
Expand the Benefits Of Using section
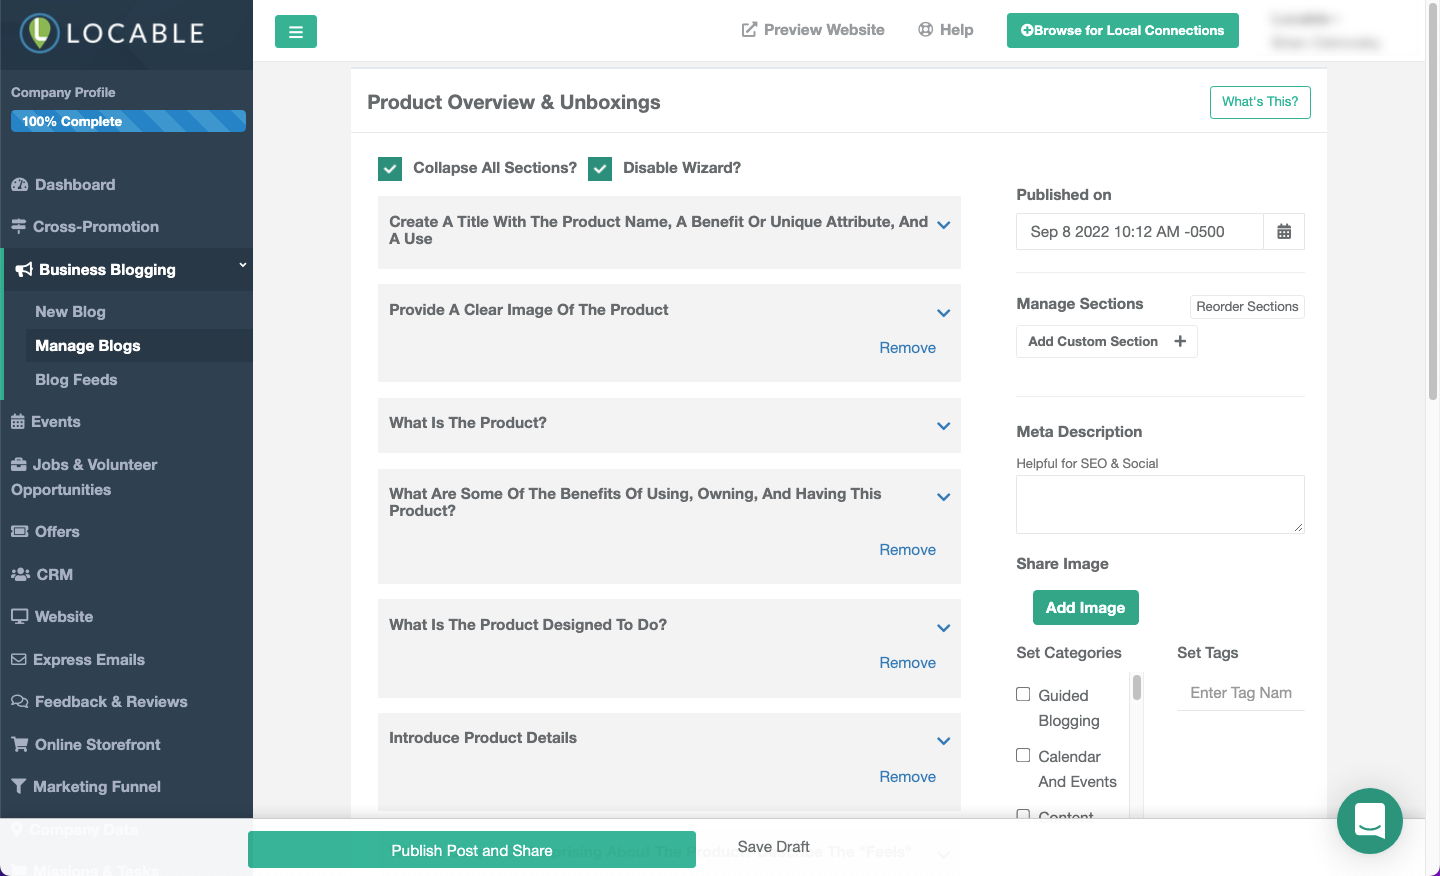(943, 497)
